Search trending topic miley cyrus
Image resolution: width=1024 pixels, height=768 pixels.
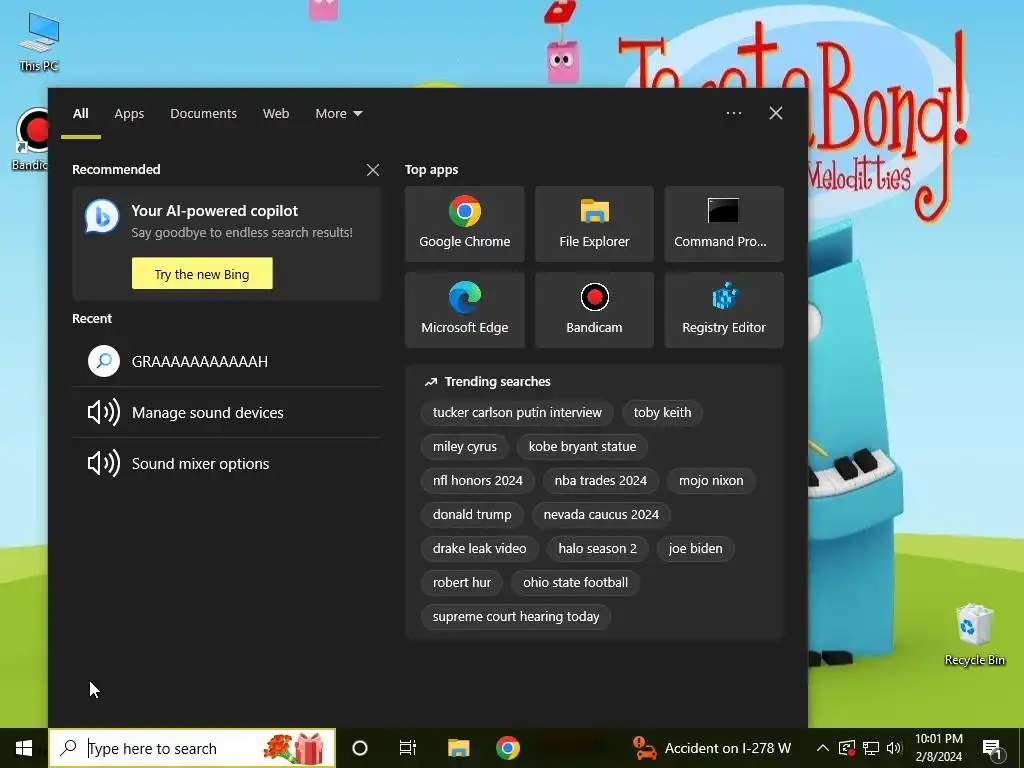click(x=464, y=447)
